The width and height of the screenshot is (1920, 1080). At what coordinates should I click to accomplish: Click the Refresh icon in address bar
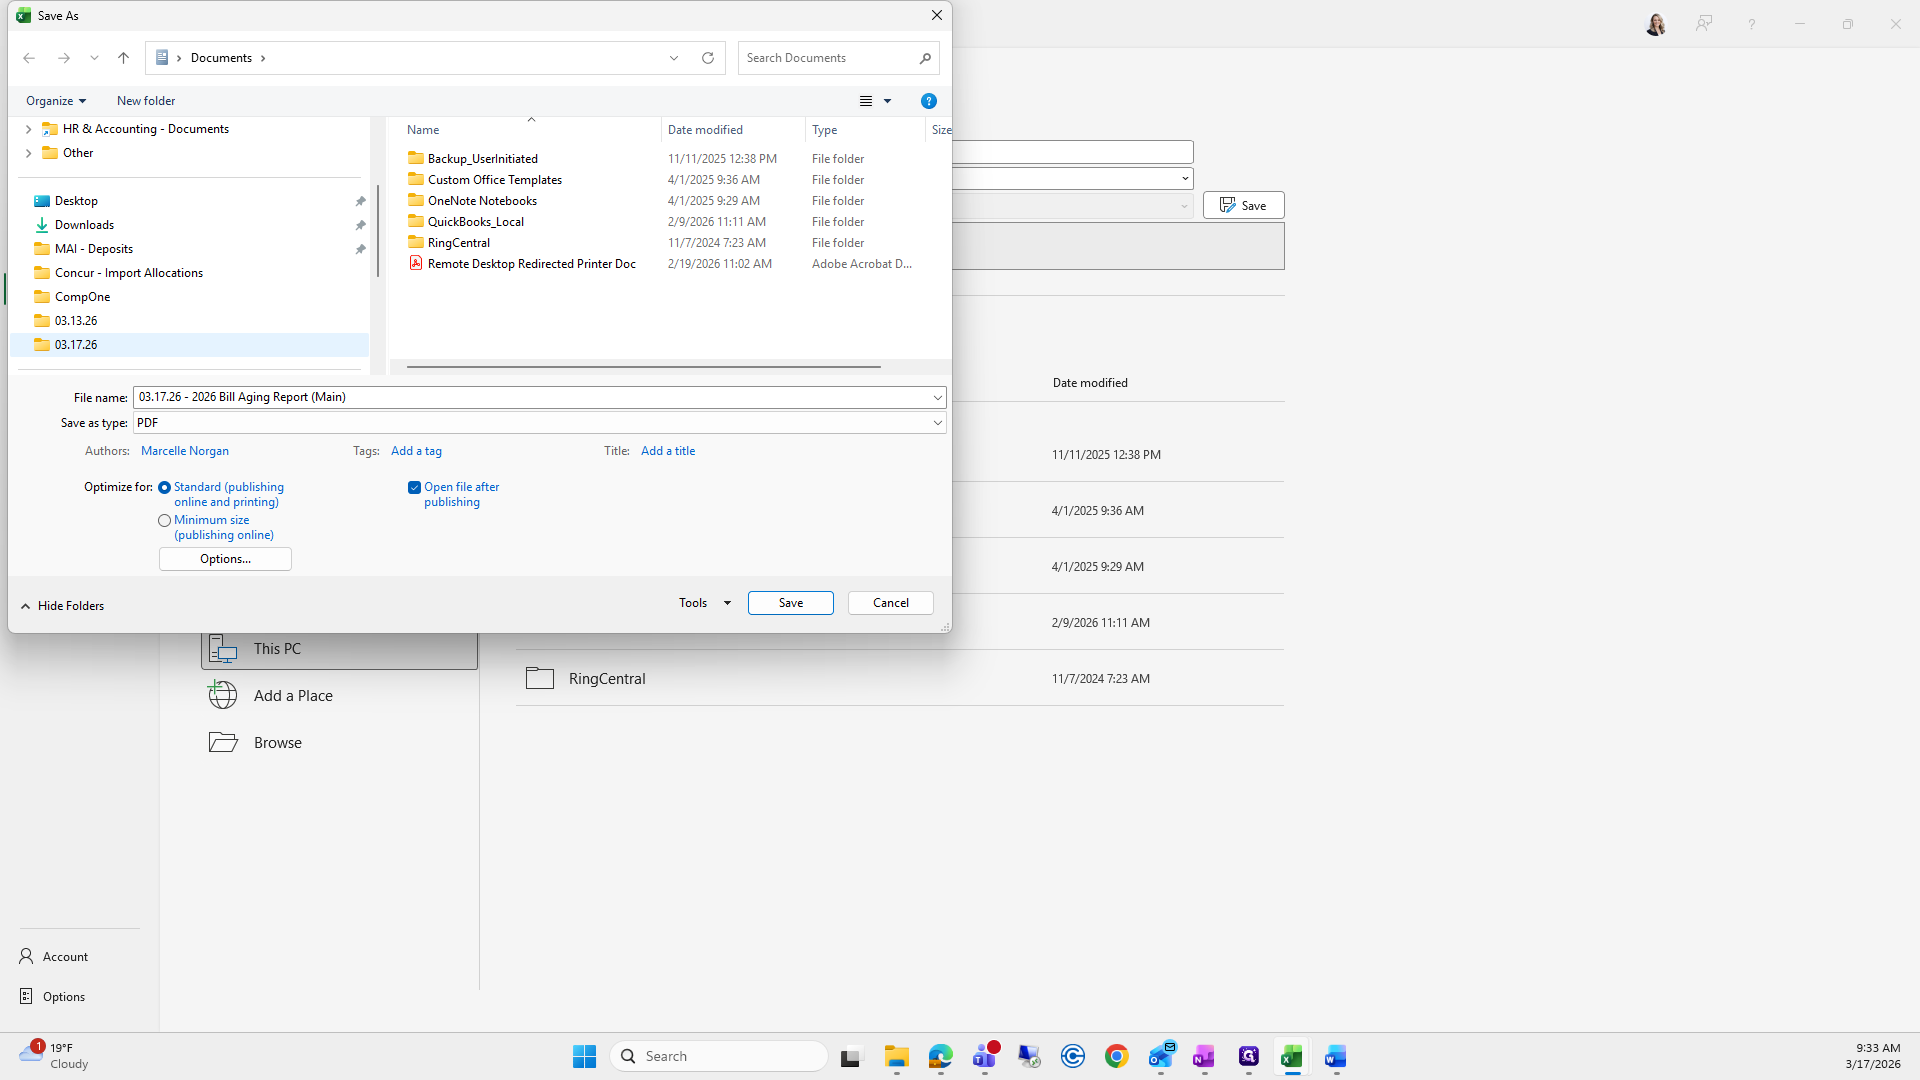pyautogui.click(x=708, y=58)
